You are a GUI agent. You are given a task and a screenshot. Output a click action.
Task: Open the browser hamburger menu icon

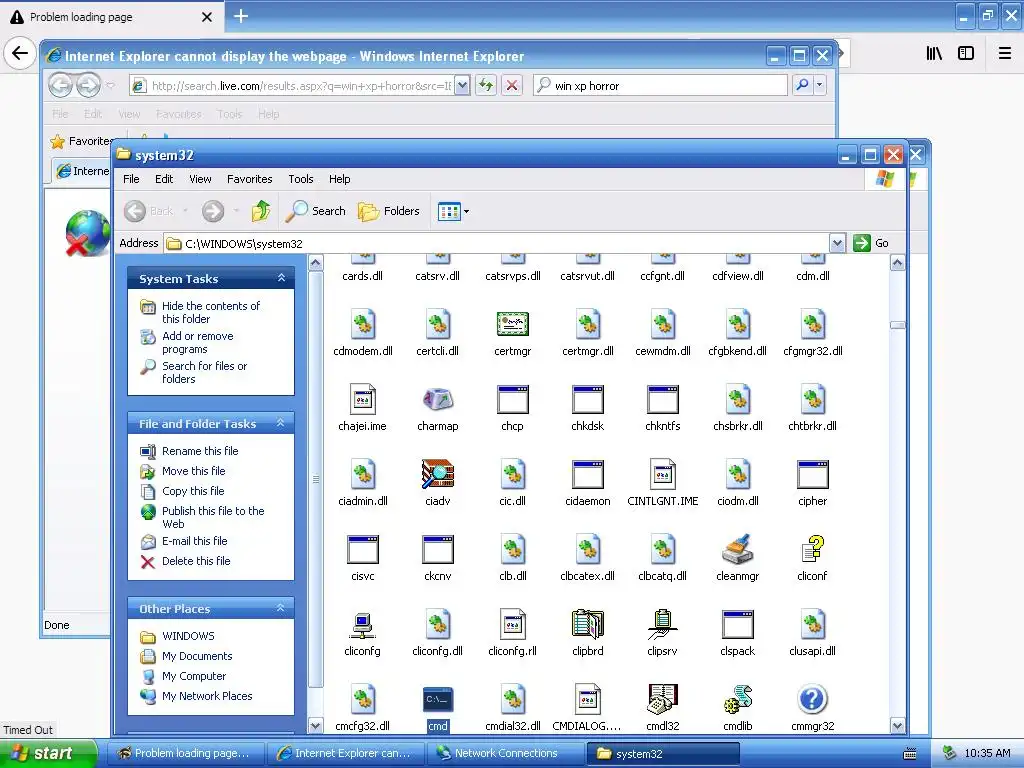tap(1005, 53)
